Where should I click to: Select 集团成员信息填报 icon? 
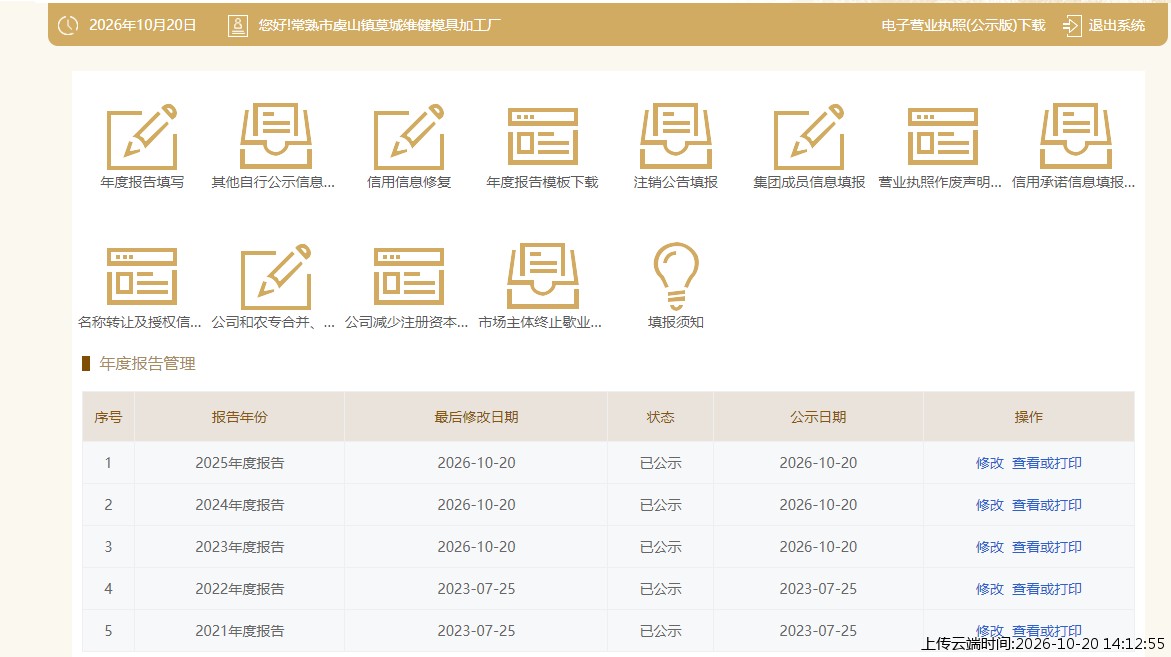[809, 137]
